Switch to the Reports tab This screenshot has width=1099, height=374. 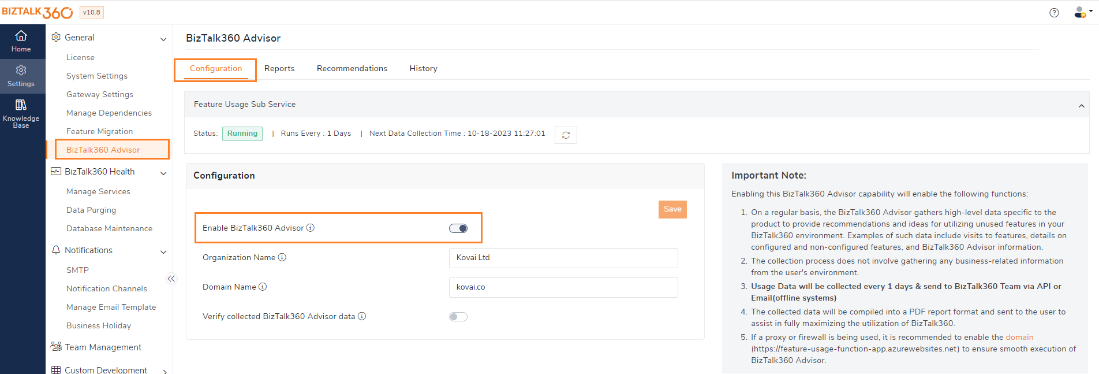tap(279, 69)
